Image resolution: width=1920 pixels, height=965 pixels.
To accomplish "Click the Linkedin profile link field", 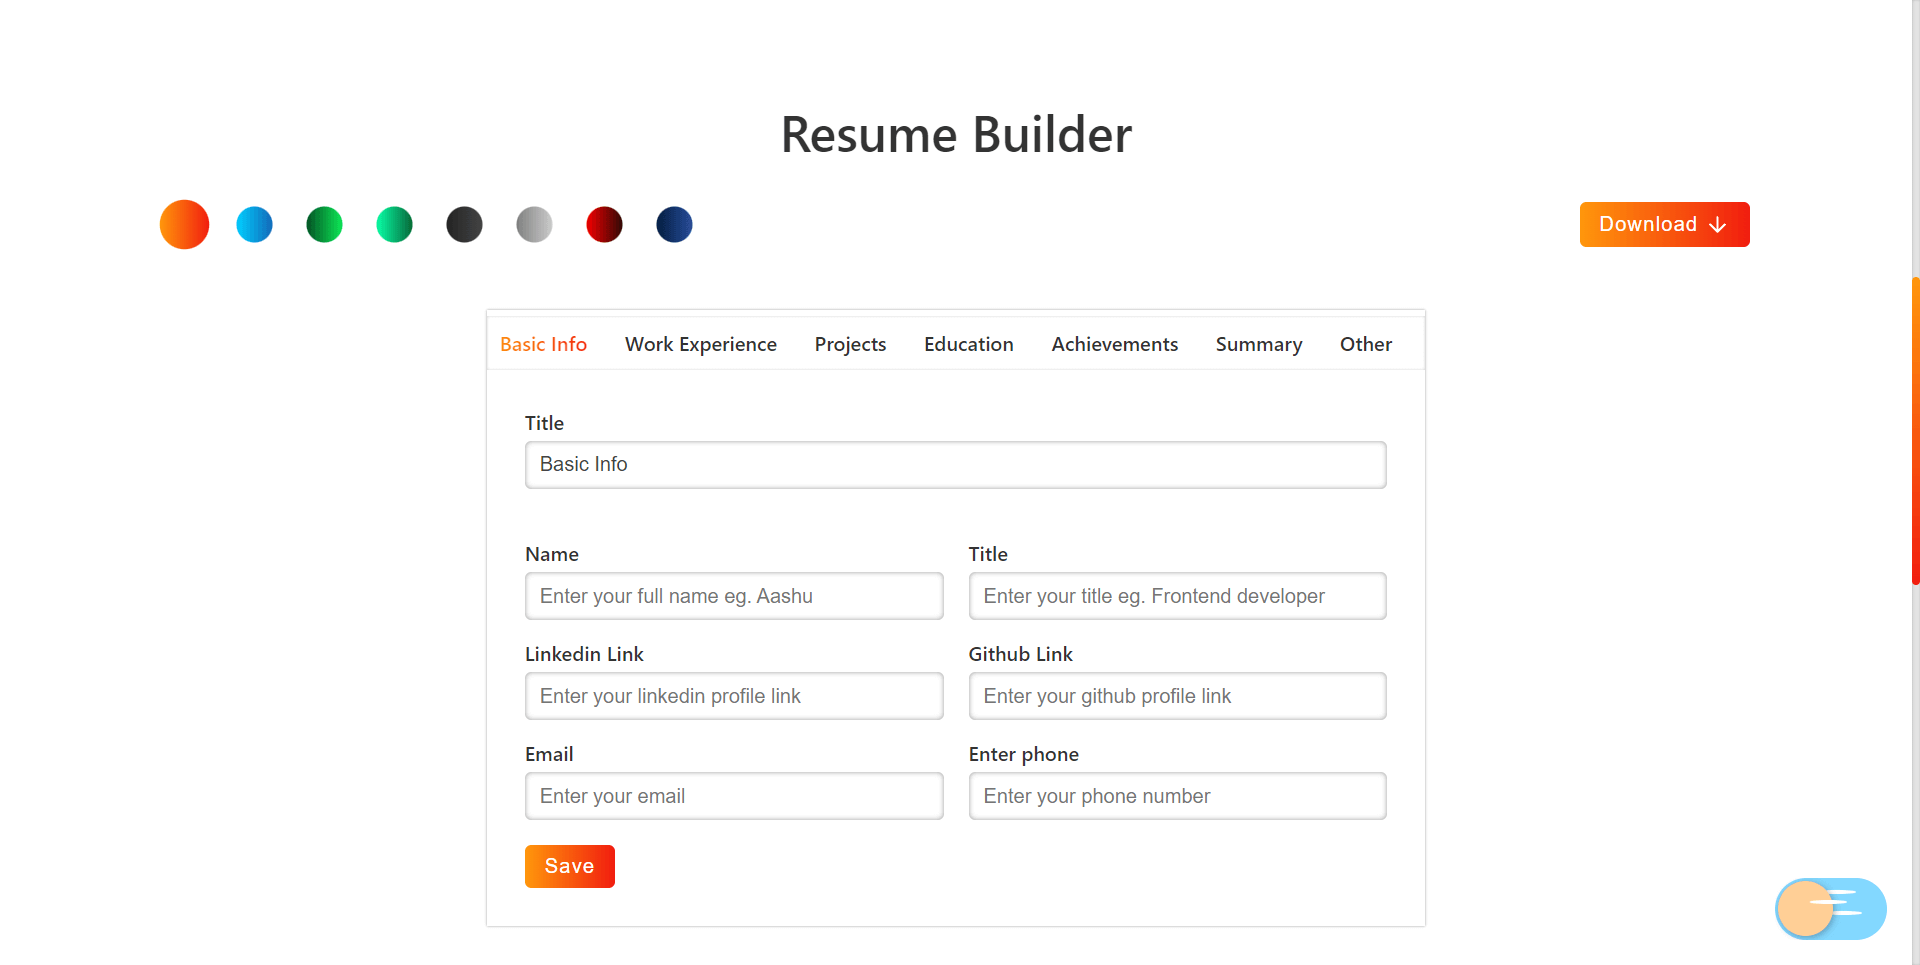I will pyautogui.click(x=733, y=696).
